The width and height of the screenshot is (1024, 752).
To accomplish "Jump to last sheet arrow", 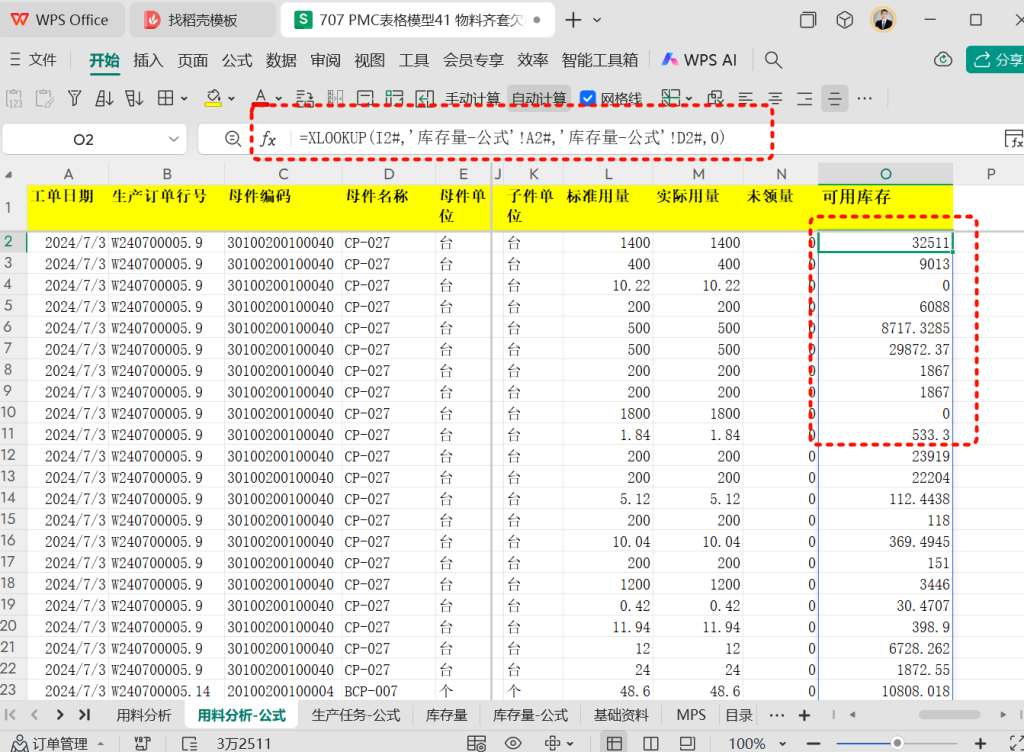I will (x=84, y=715).
